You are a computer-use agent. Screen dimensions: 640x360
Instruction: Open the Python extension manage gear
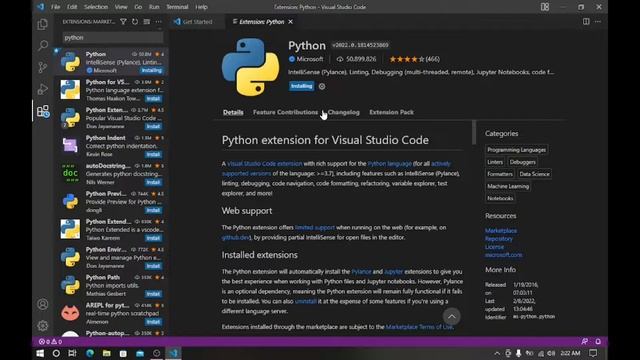click(x=322, y=86)
